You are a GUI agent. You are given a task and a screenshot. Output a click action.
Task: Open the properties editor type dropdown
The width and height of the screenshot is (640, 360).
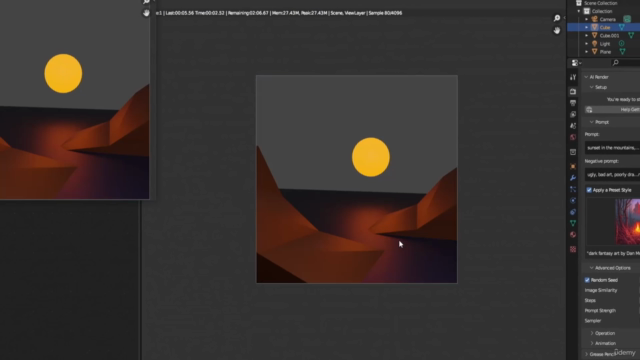(x=576, y=63)
